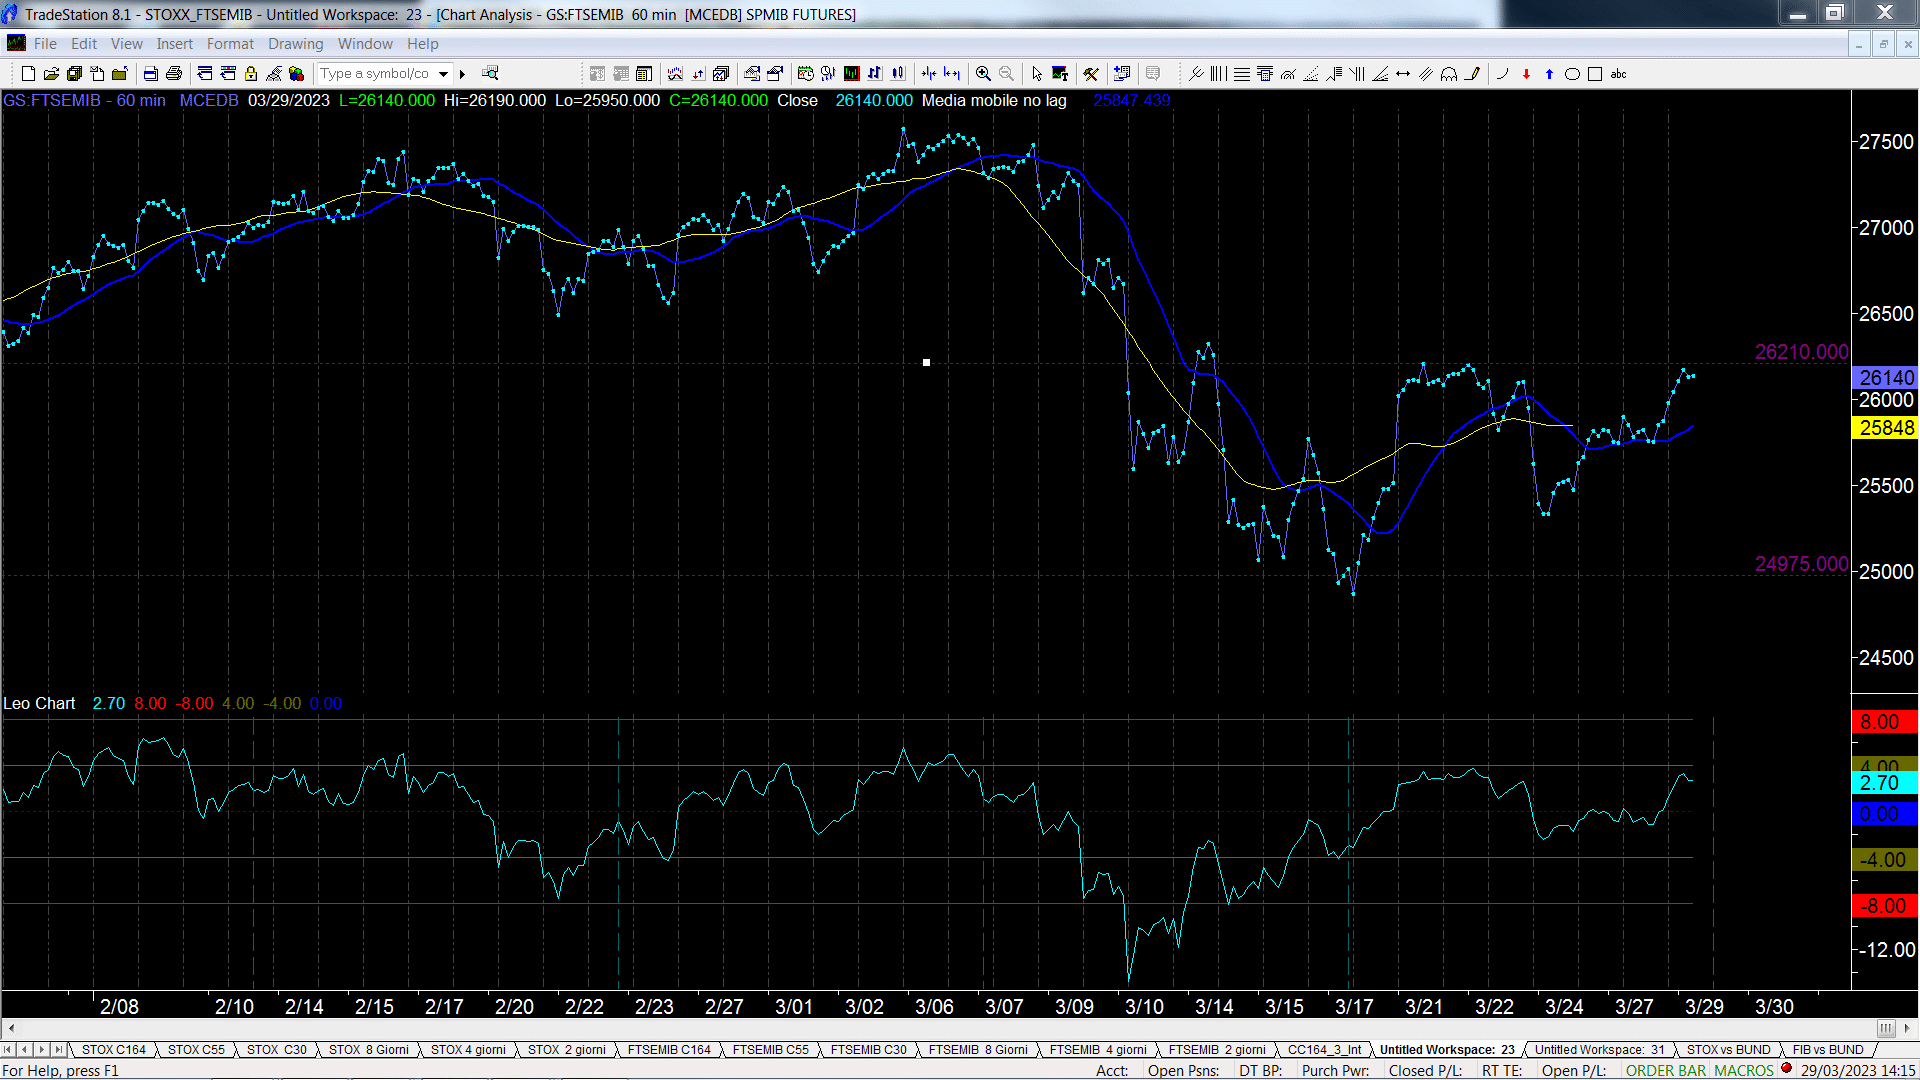
Task: Select the parallel lines drawing tool
Action: coord(1426,74)
